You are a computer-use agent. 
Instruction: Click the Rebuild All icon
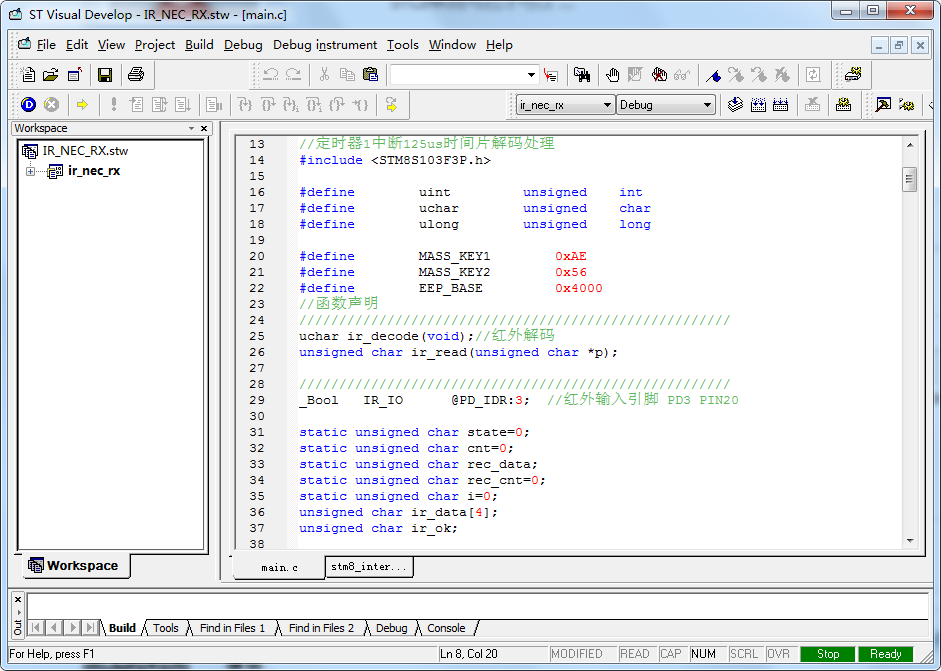pyautogui.click(x=781, y=104)
